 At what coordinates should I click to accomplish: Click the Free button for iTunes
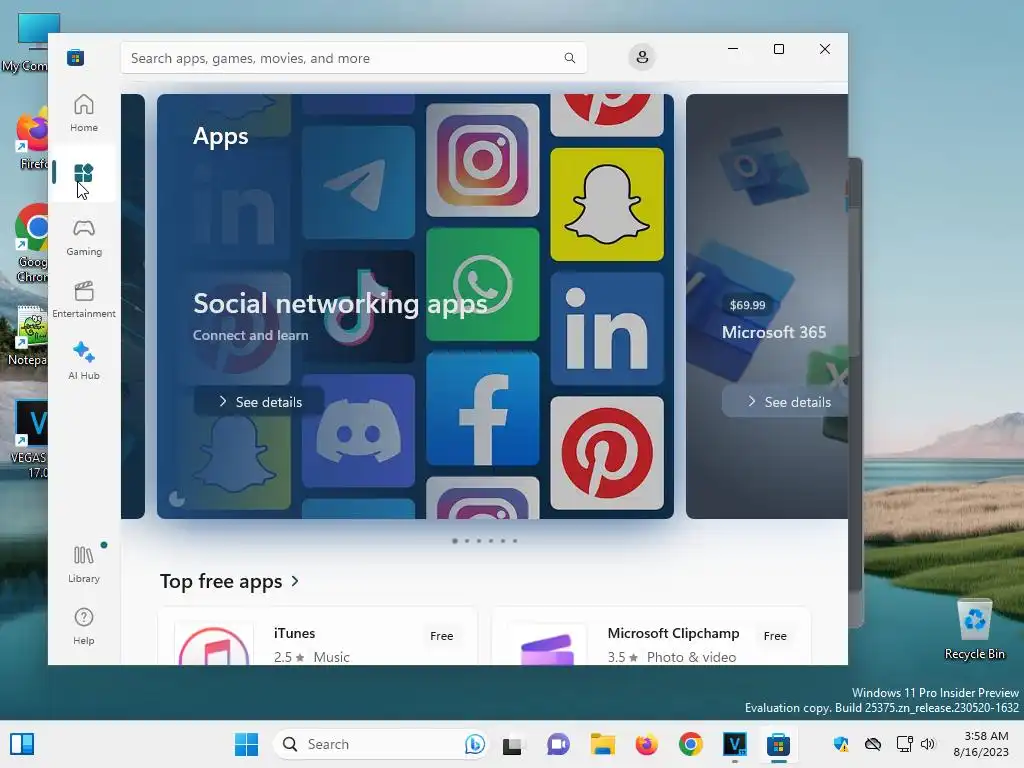coord(441,635)
